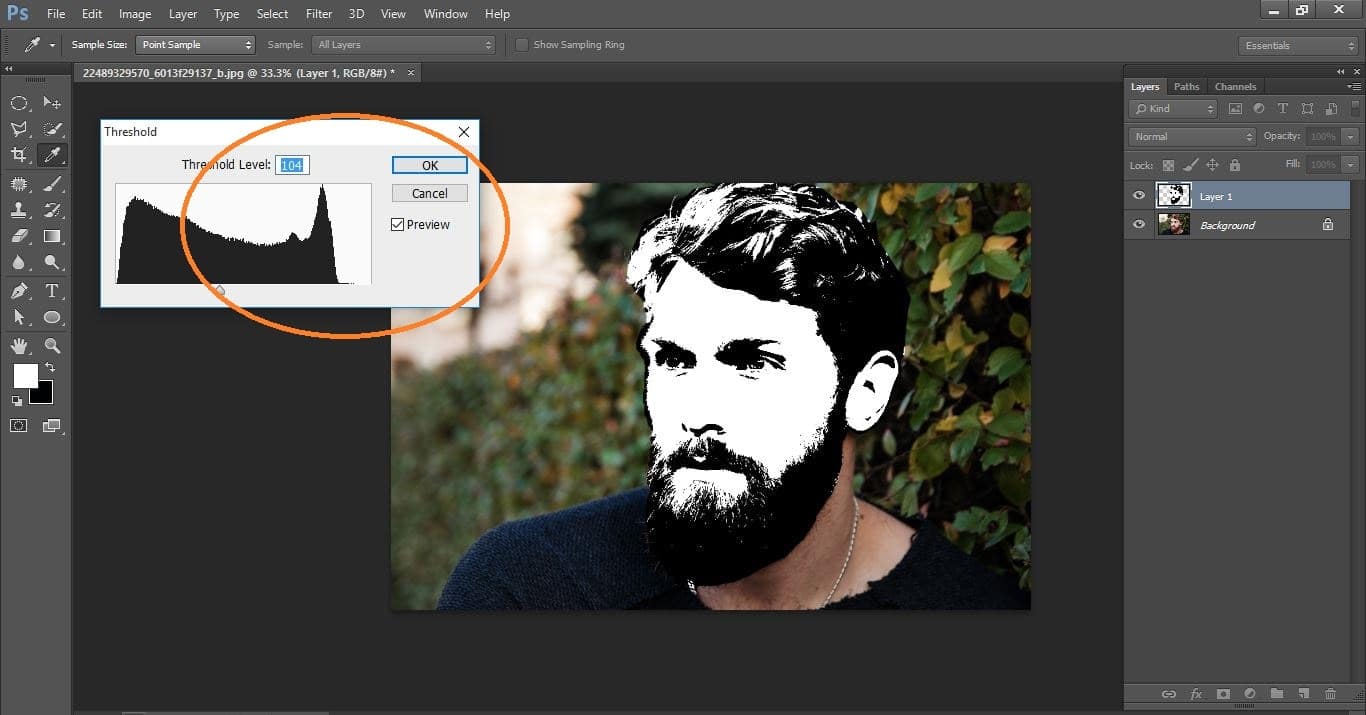The width and height of the screenshot is (1366, 715).
Task: Uncheck the Preview checkbox in the Threshold dialog
Action: pos(397,224)
